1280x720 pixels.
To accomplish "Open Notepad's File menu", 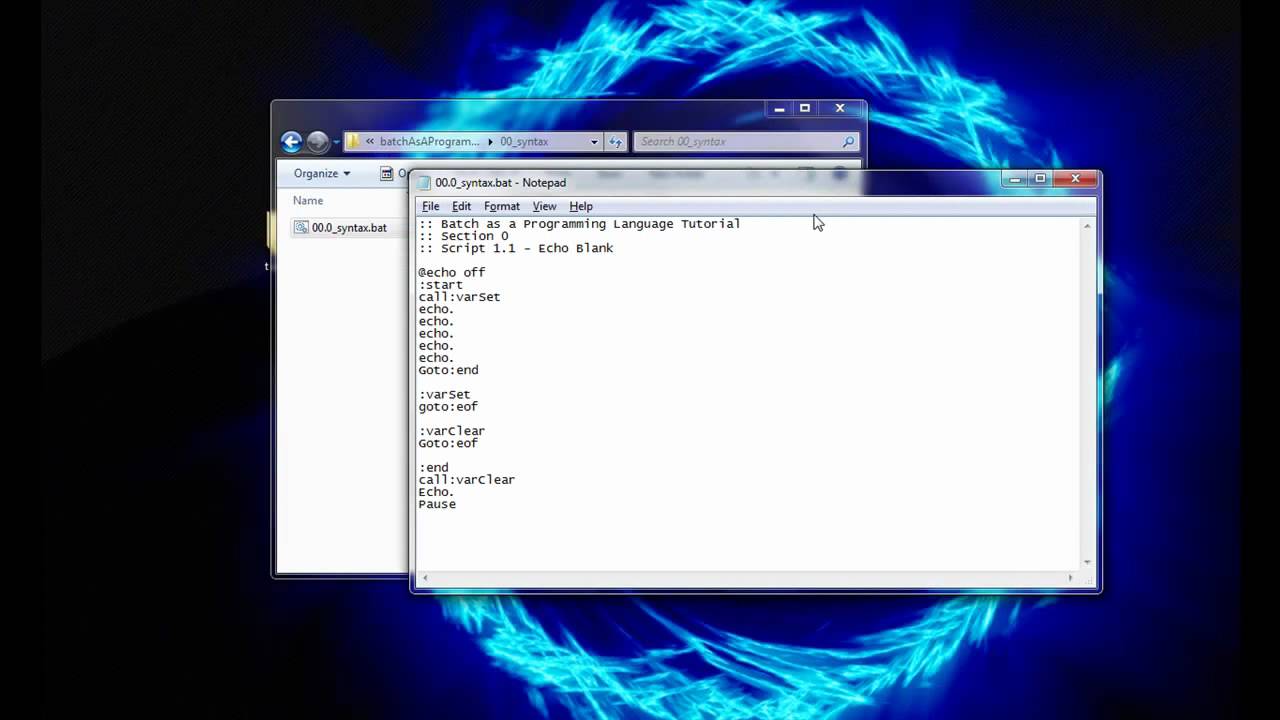I will (430, 206).
